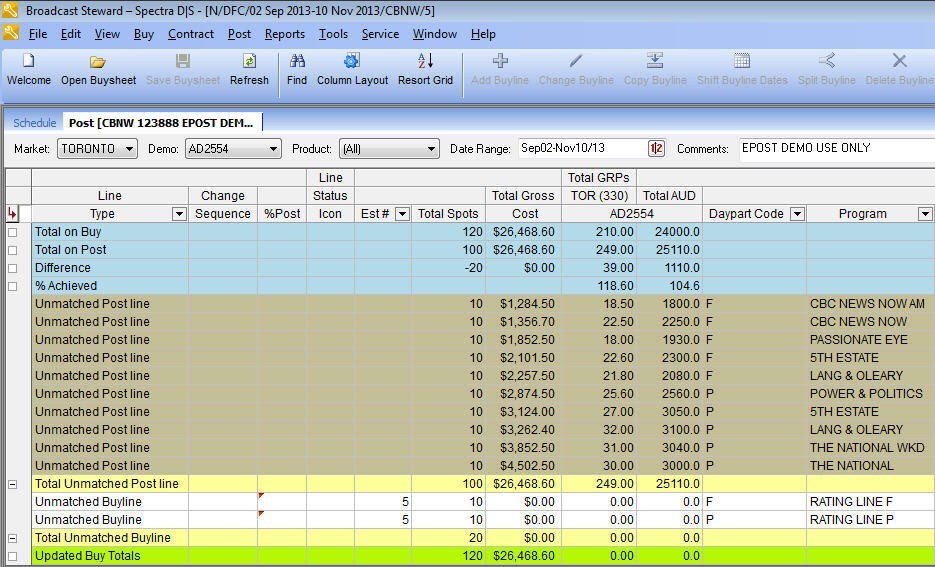Image resolution: width=935 pixels, height=567 pixels.
Task: Click the red arrow grid corner icon
Action: [12, 213]
